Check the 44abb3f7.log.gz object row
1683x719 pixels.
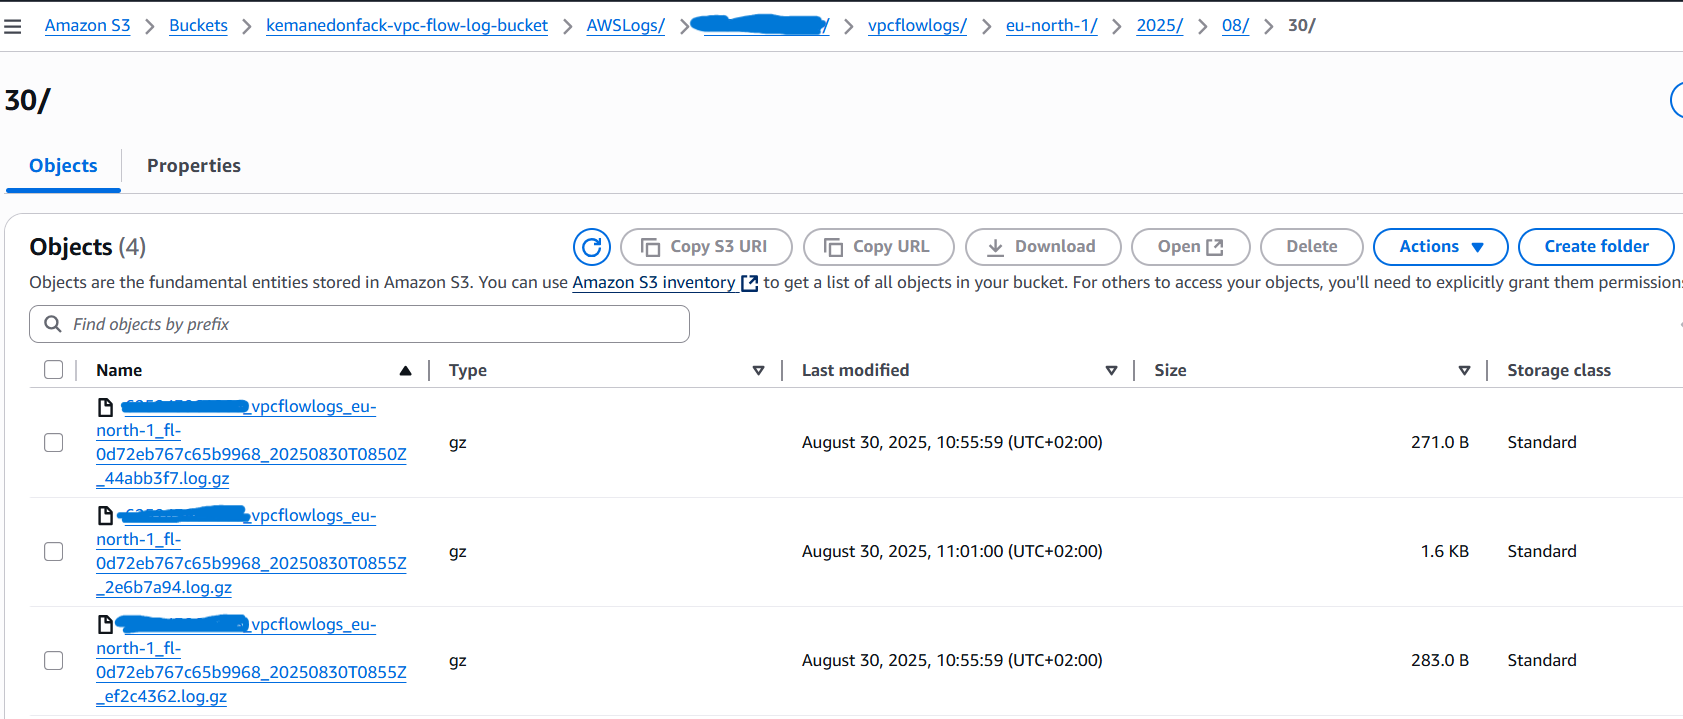coord(54,442)
